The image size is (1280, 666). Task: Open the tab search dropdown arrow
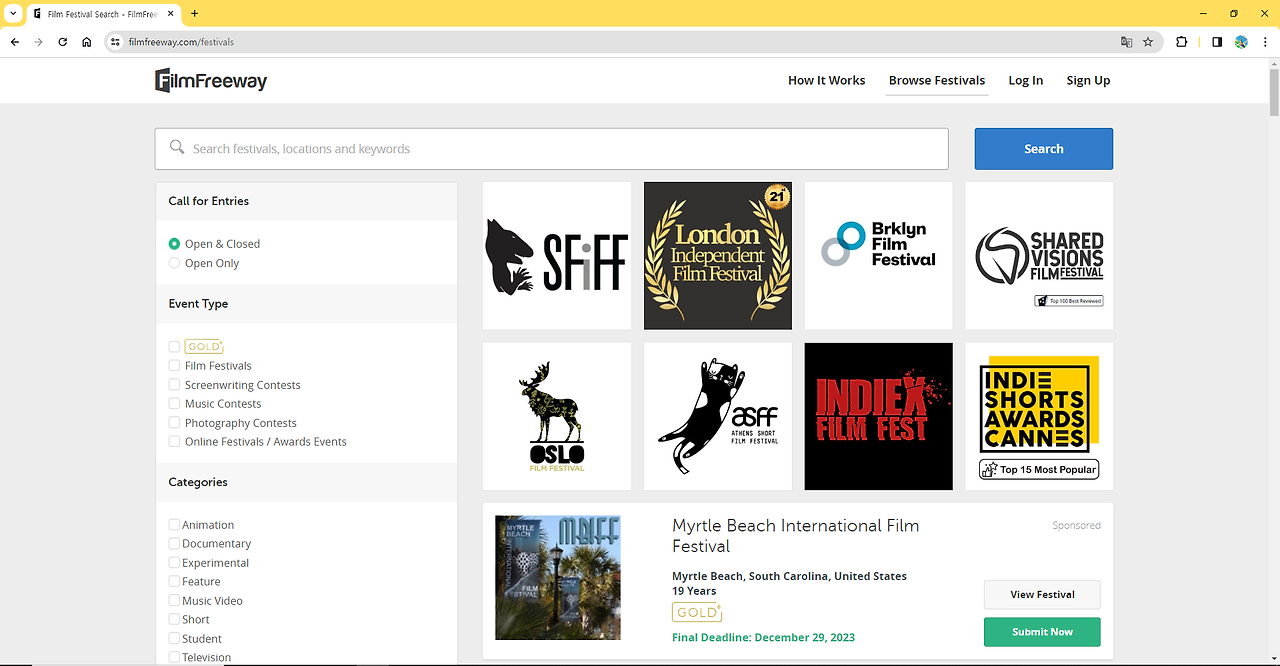tap(13, 14)
